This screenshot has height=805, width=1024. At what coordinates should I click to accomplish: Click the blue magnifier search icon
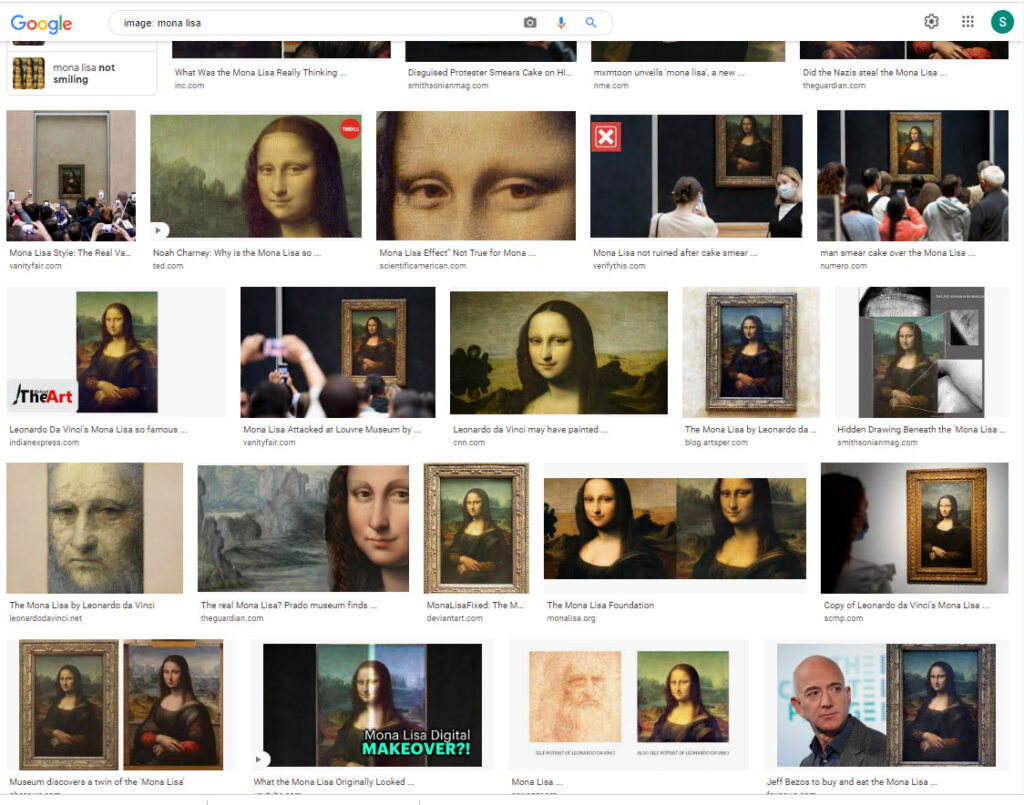(591, 22)
